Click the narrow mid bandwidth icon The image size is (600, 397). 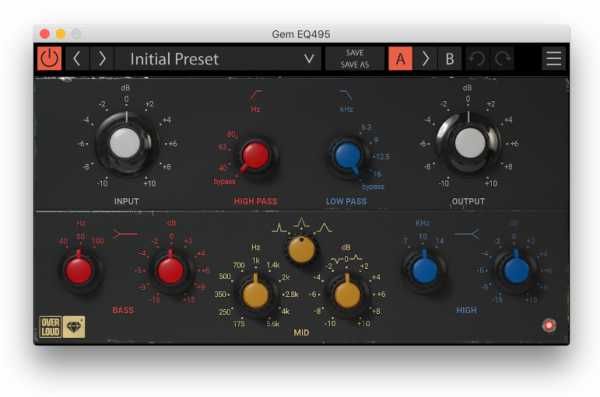point(279,228)
